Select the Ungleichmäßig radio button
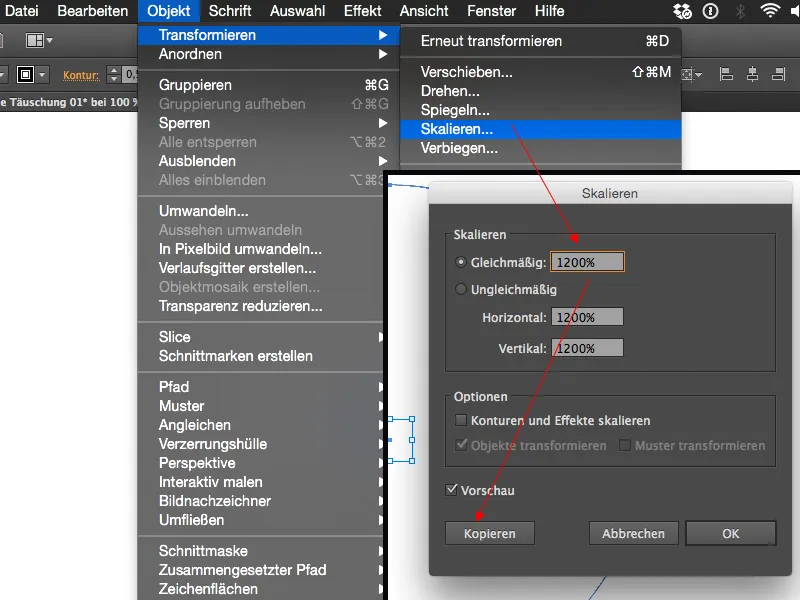This screenshot has width=800, height=600. pos(461,289)
